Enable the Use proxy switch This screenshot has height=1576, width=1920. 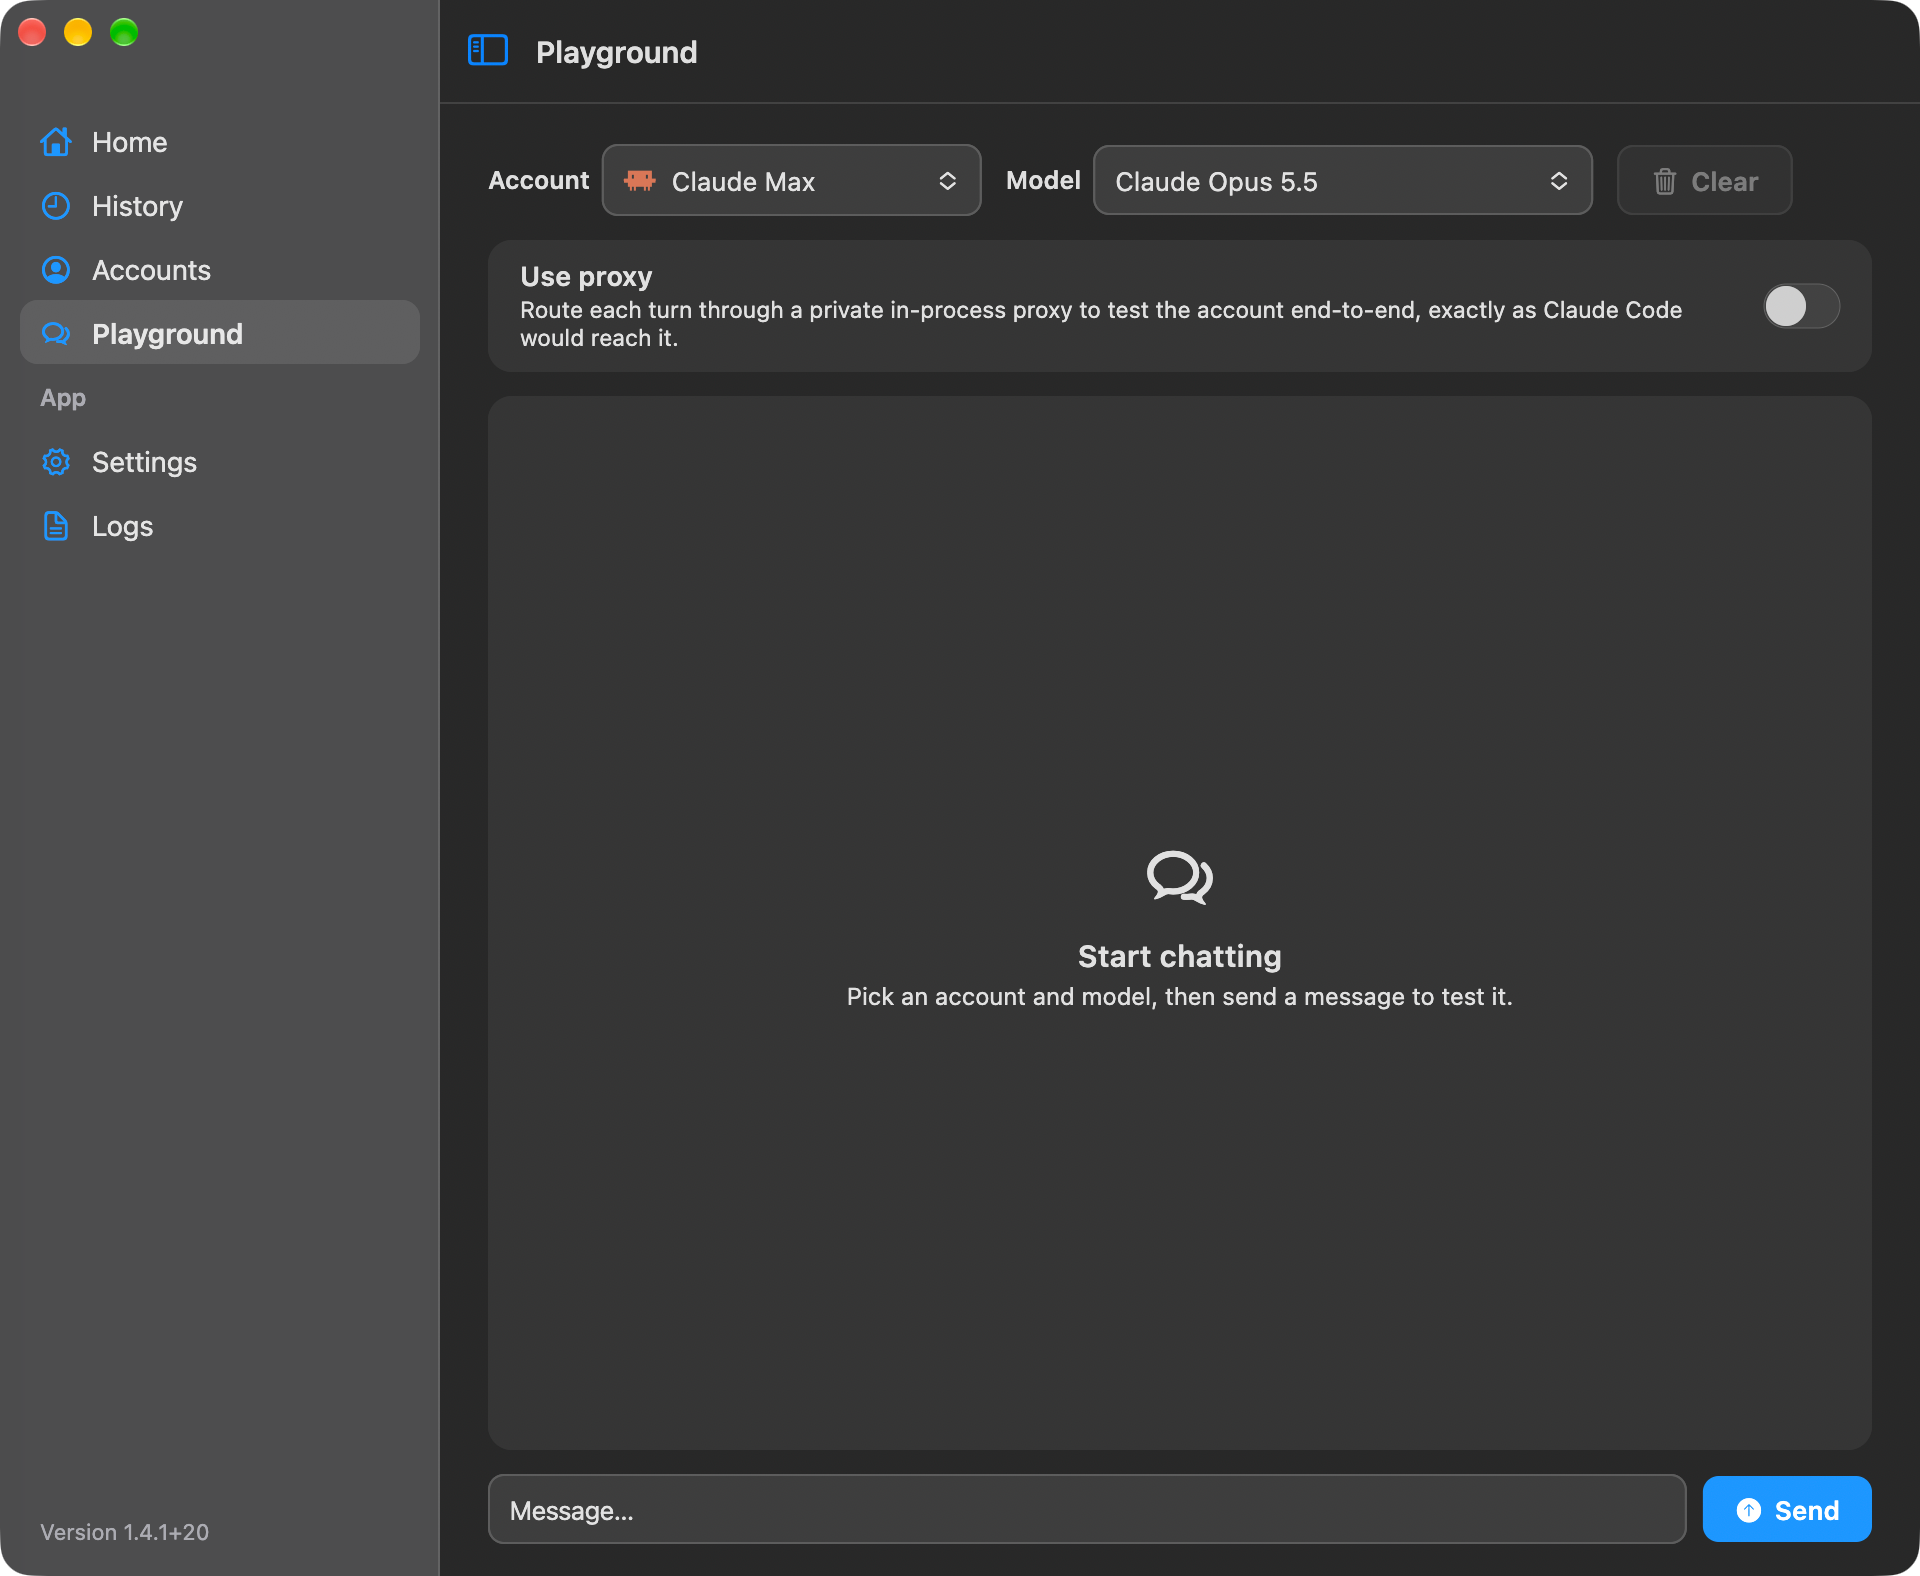point(1802,306)
